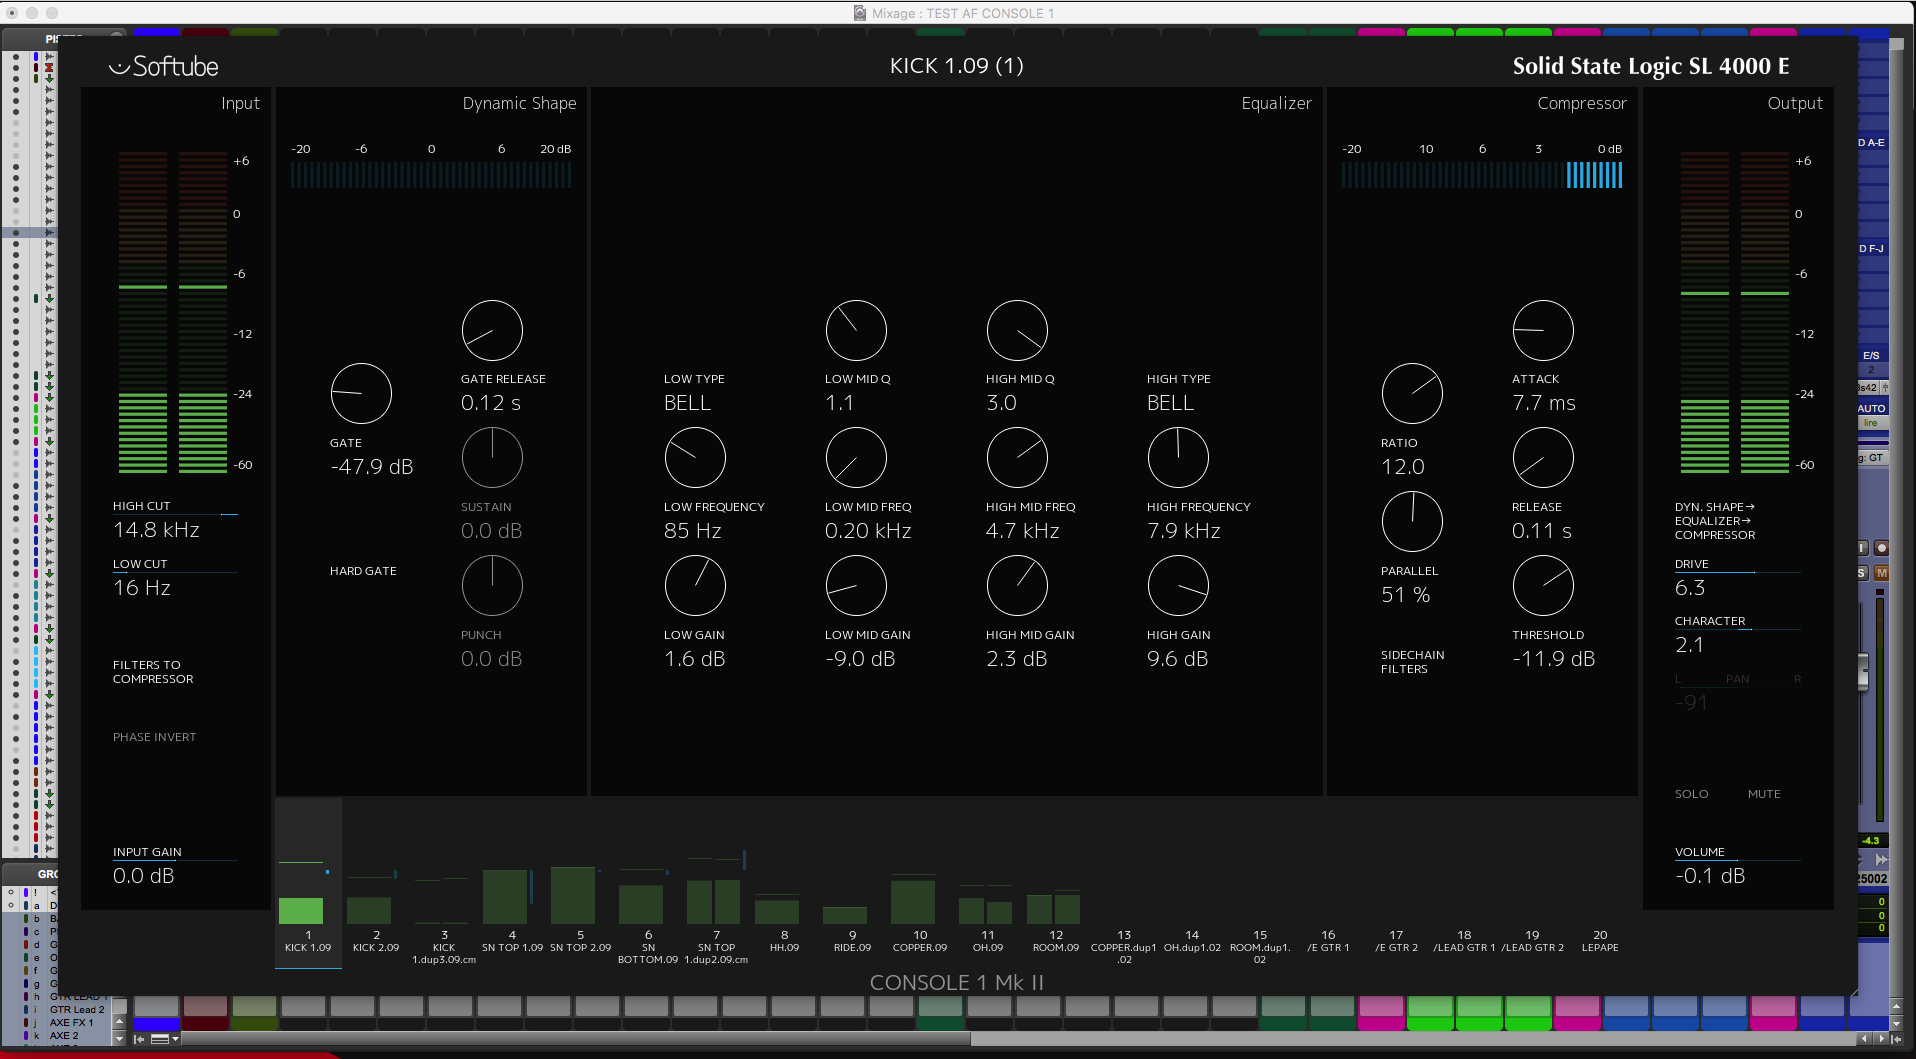Click the Gate knob in Dynamic Shape
1916x1059 pixels.
coord(361,393)
